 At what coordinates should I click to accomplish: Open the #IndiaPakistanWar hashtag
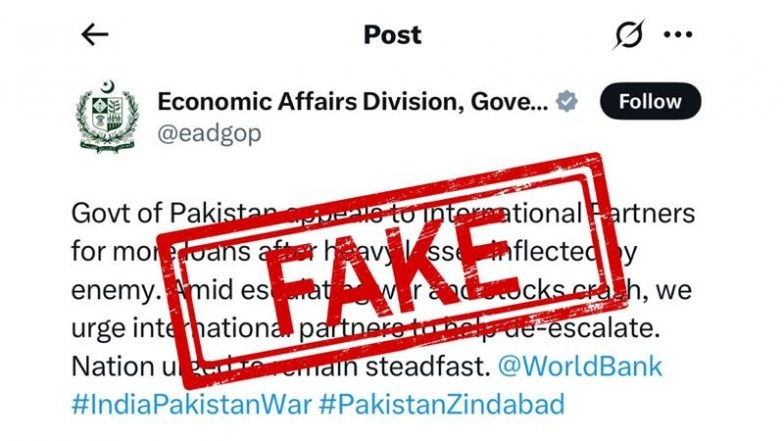coord(192,404)
